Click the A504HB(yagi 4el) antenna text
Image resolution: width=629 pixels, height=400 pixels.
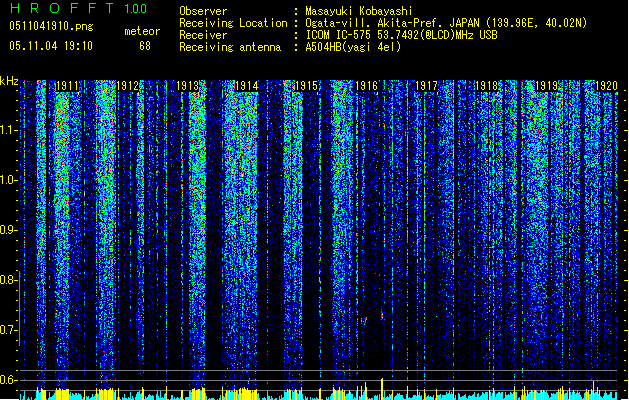click(x=353, y=47)
